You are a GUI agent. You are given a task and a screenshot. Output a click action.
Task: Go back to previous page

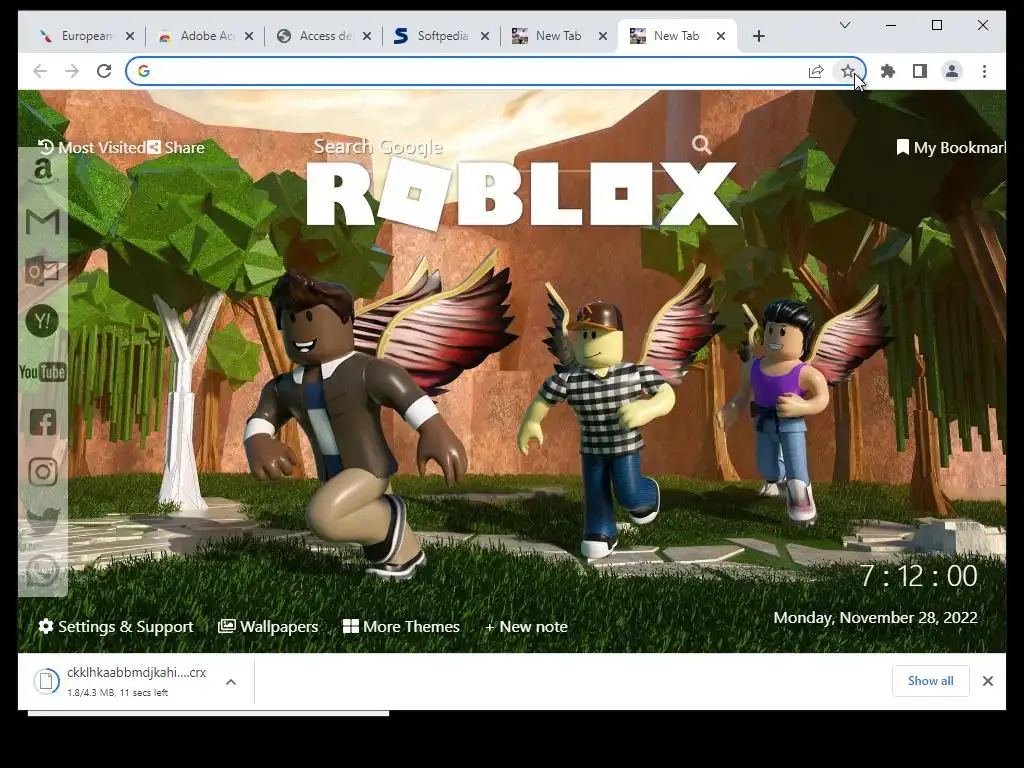[40, 71]
